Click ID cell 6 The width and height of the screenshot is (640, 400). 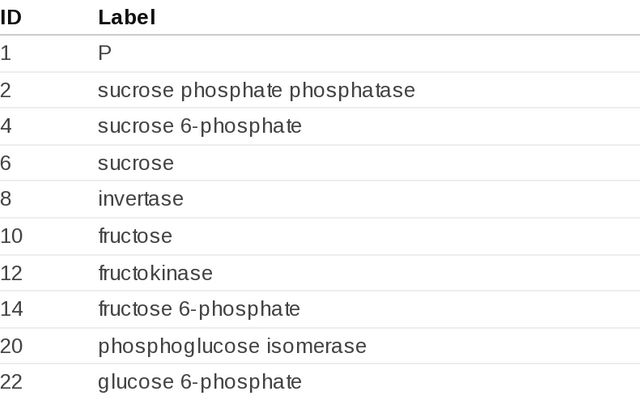pos(6,163)
